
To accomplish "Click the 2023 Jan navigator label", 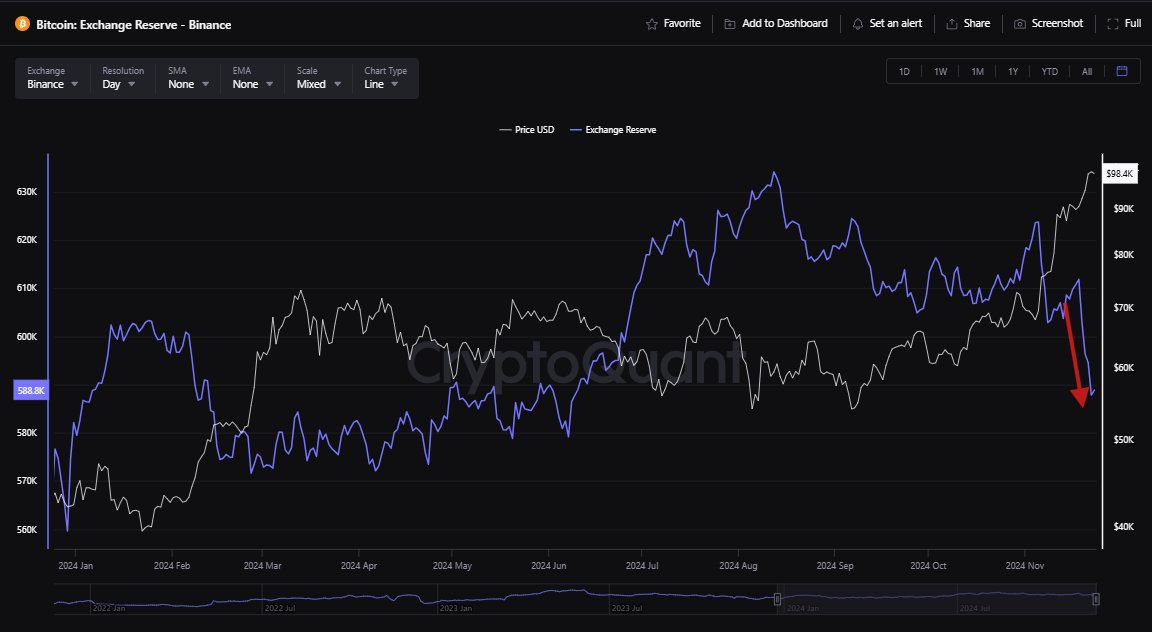I will [x=456, y=608].
